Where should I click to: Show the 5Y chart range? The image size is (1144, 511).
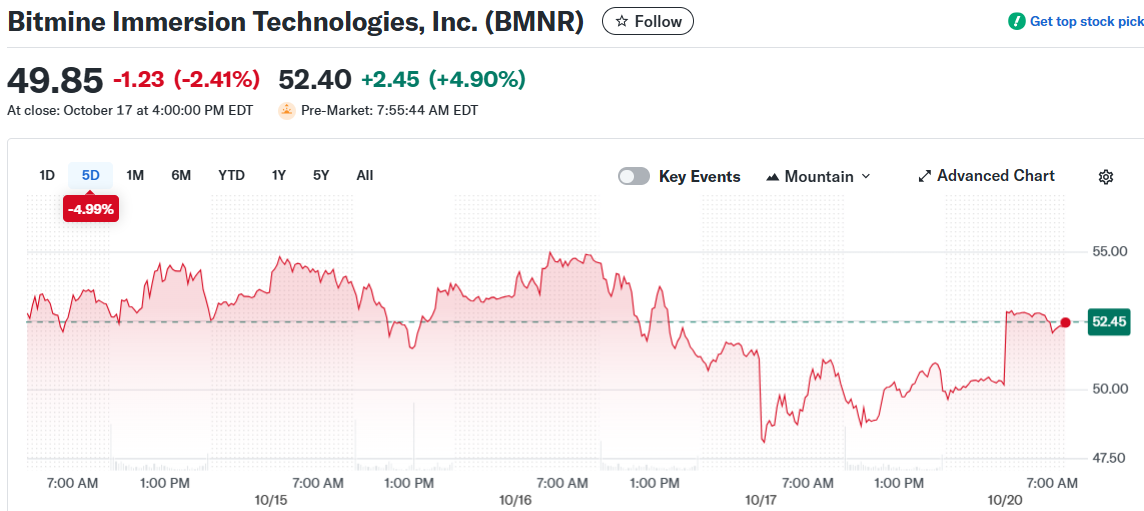pyautogui.click(x=321, y=175)
